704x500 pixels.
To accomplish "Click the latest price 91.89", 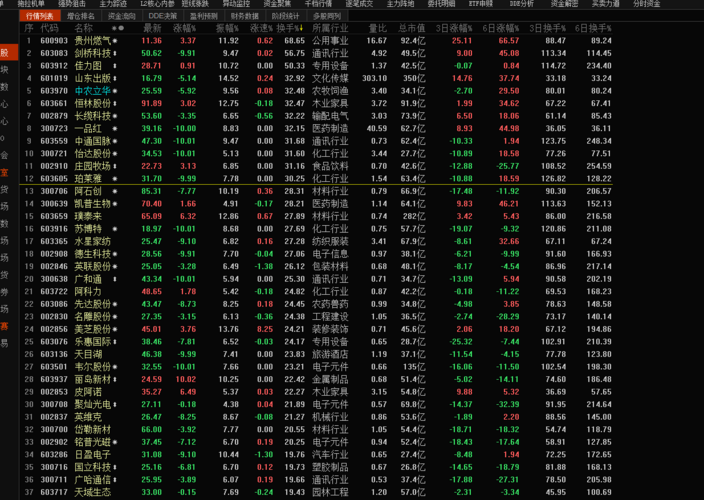I will pos(151,104).
